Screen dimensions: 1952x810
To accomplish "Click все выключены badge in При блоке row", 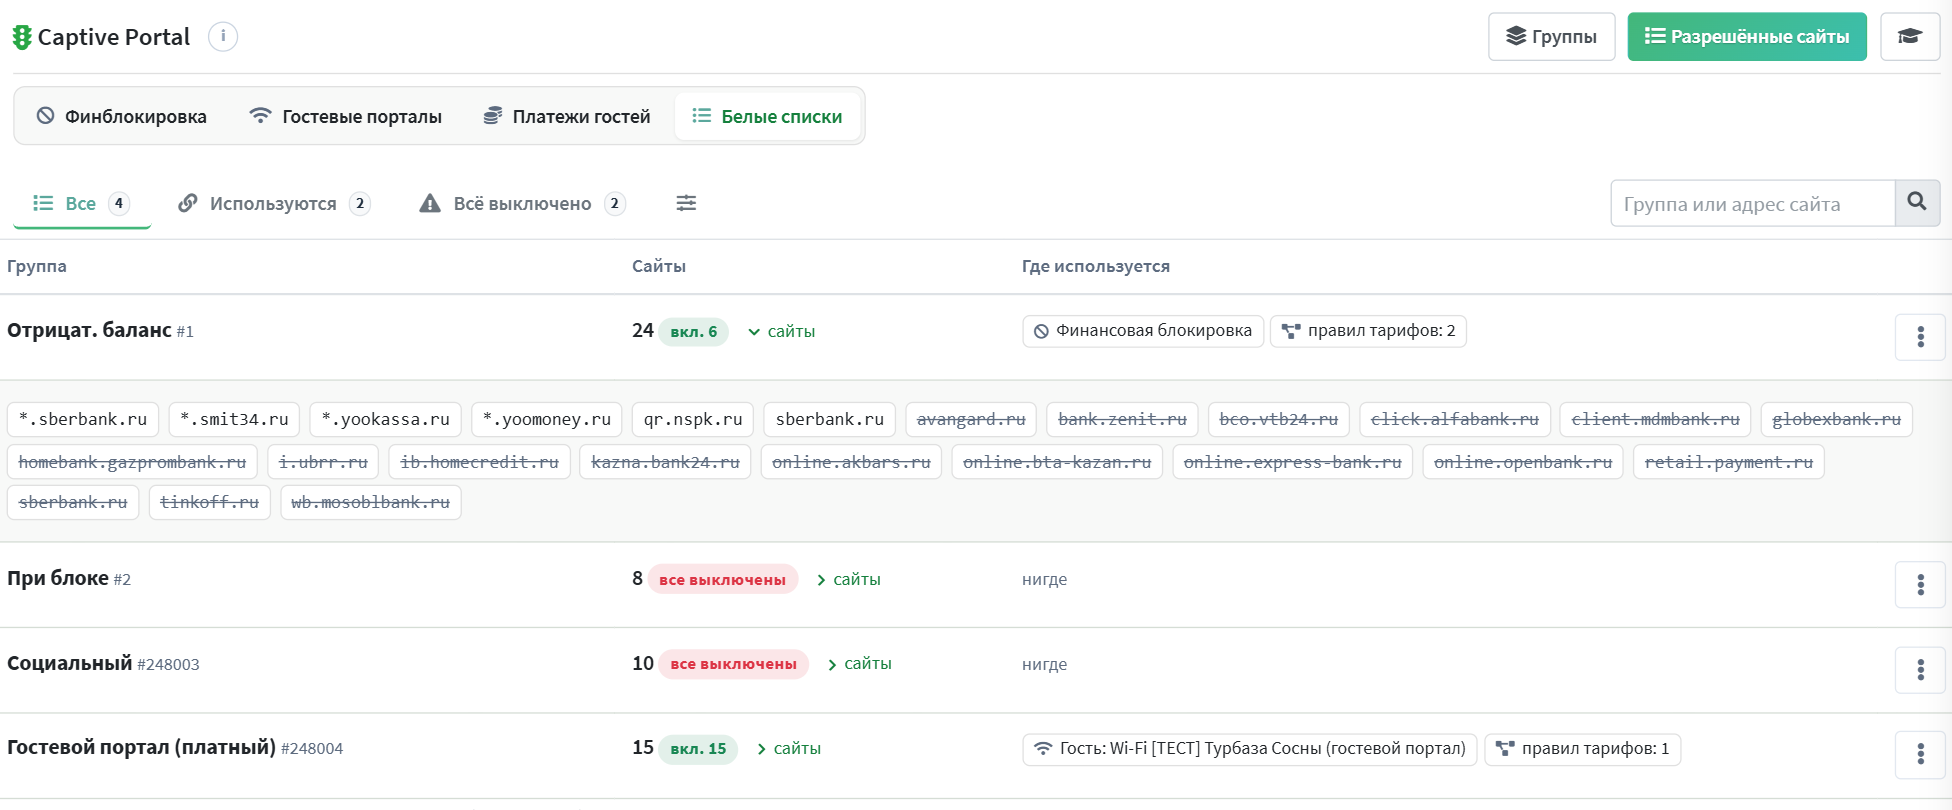I will (x=723, y=580).
